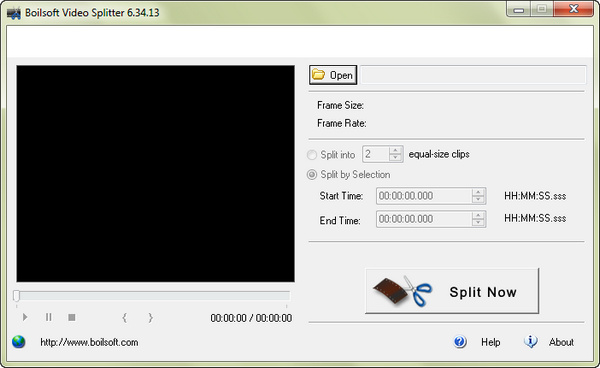Decrease End Time with the down arrow
This screenshot has width=600, height=368.
click(478, 223)
